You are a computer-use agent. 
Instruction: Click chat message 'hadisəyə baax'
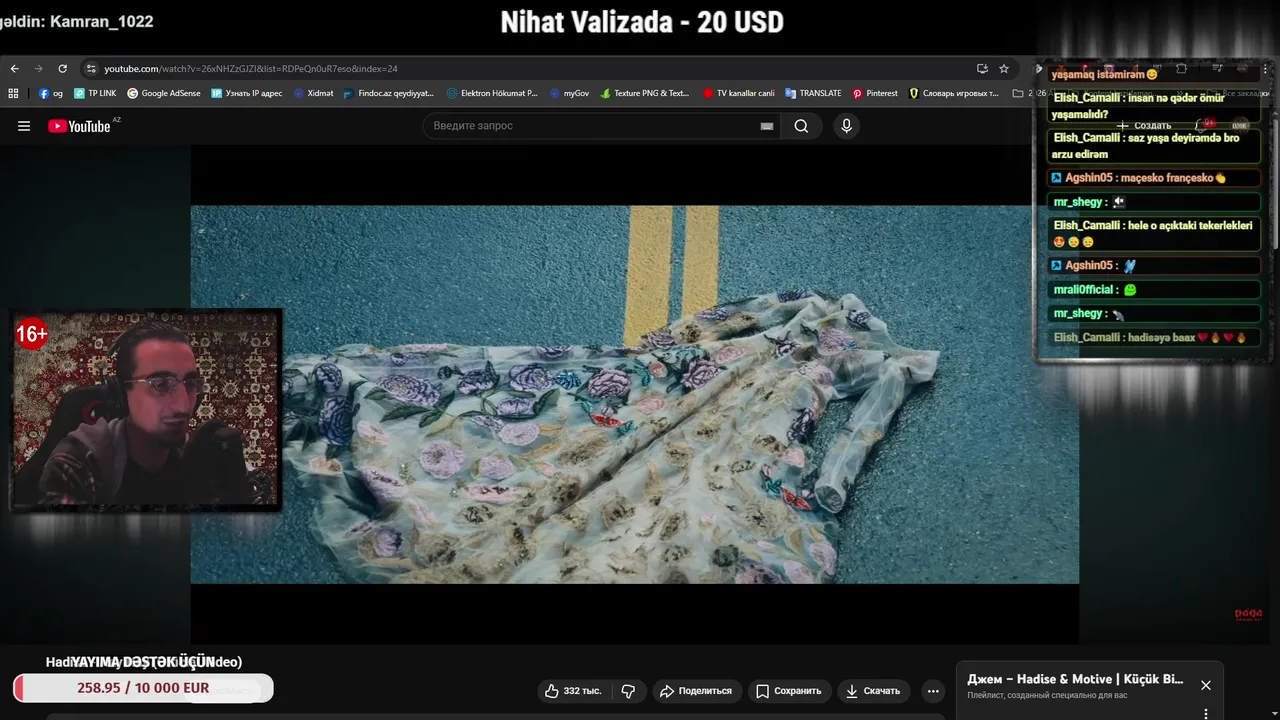click(1153, 338)
